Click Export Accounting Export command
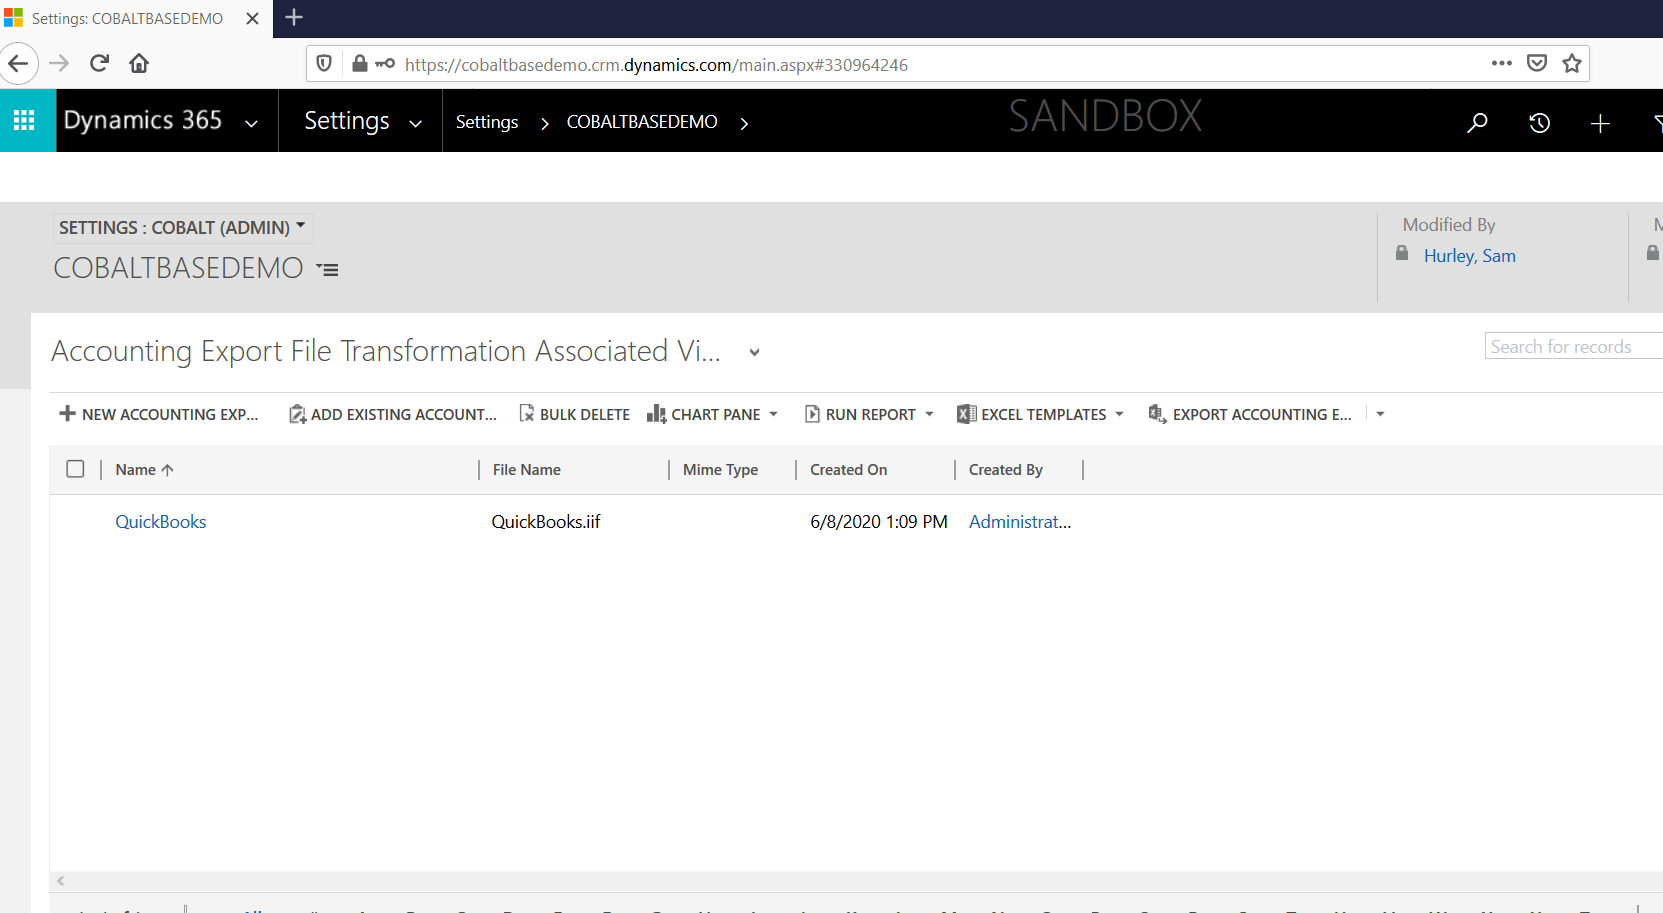This screenshot has height=913, width=1663. pyautogui.click(x=1250, y=414)
